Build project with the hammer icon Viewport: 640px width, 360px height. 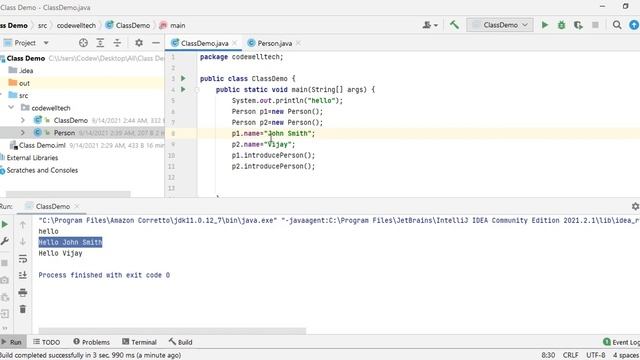[x=454, y=25]
